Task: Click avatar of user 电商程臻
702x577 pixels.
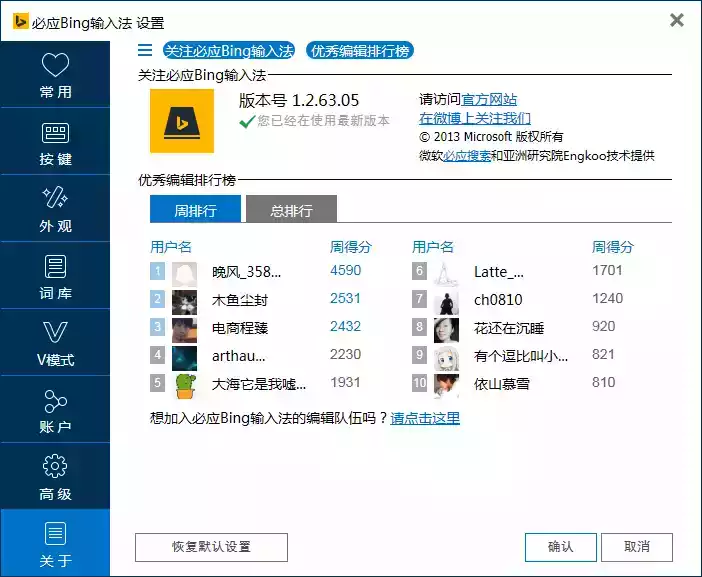Action: click(x=184, y=330)
